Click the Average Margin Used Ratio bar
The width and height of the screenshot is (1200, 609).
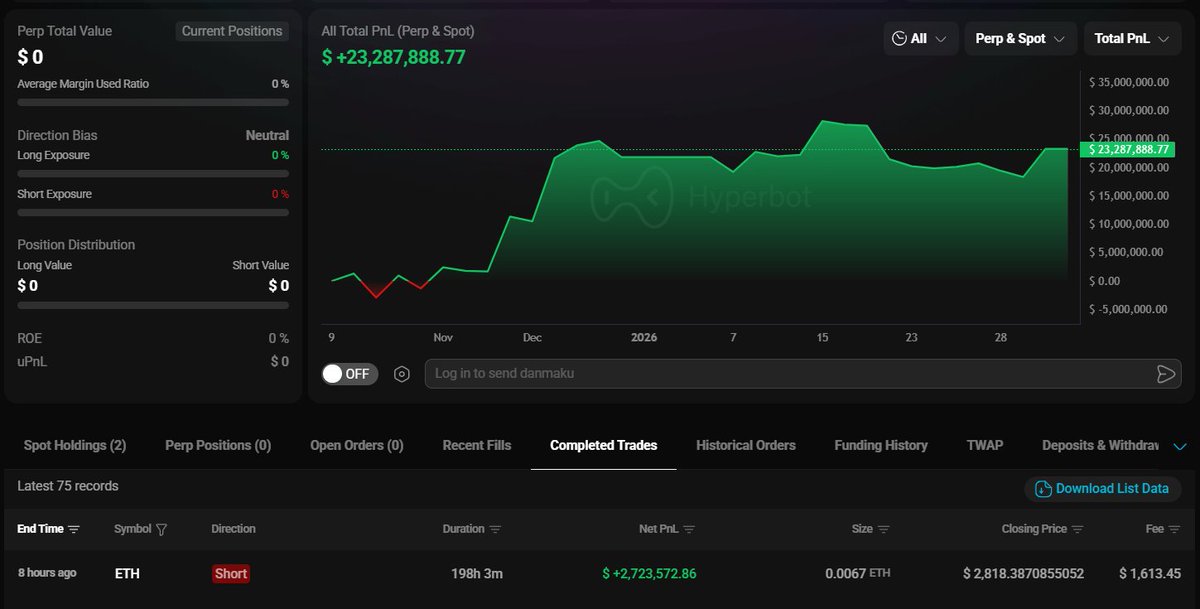click(153, 102)
